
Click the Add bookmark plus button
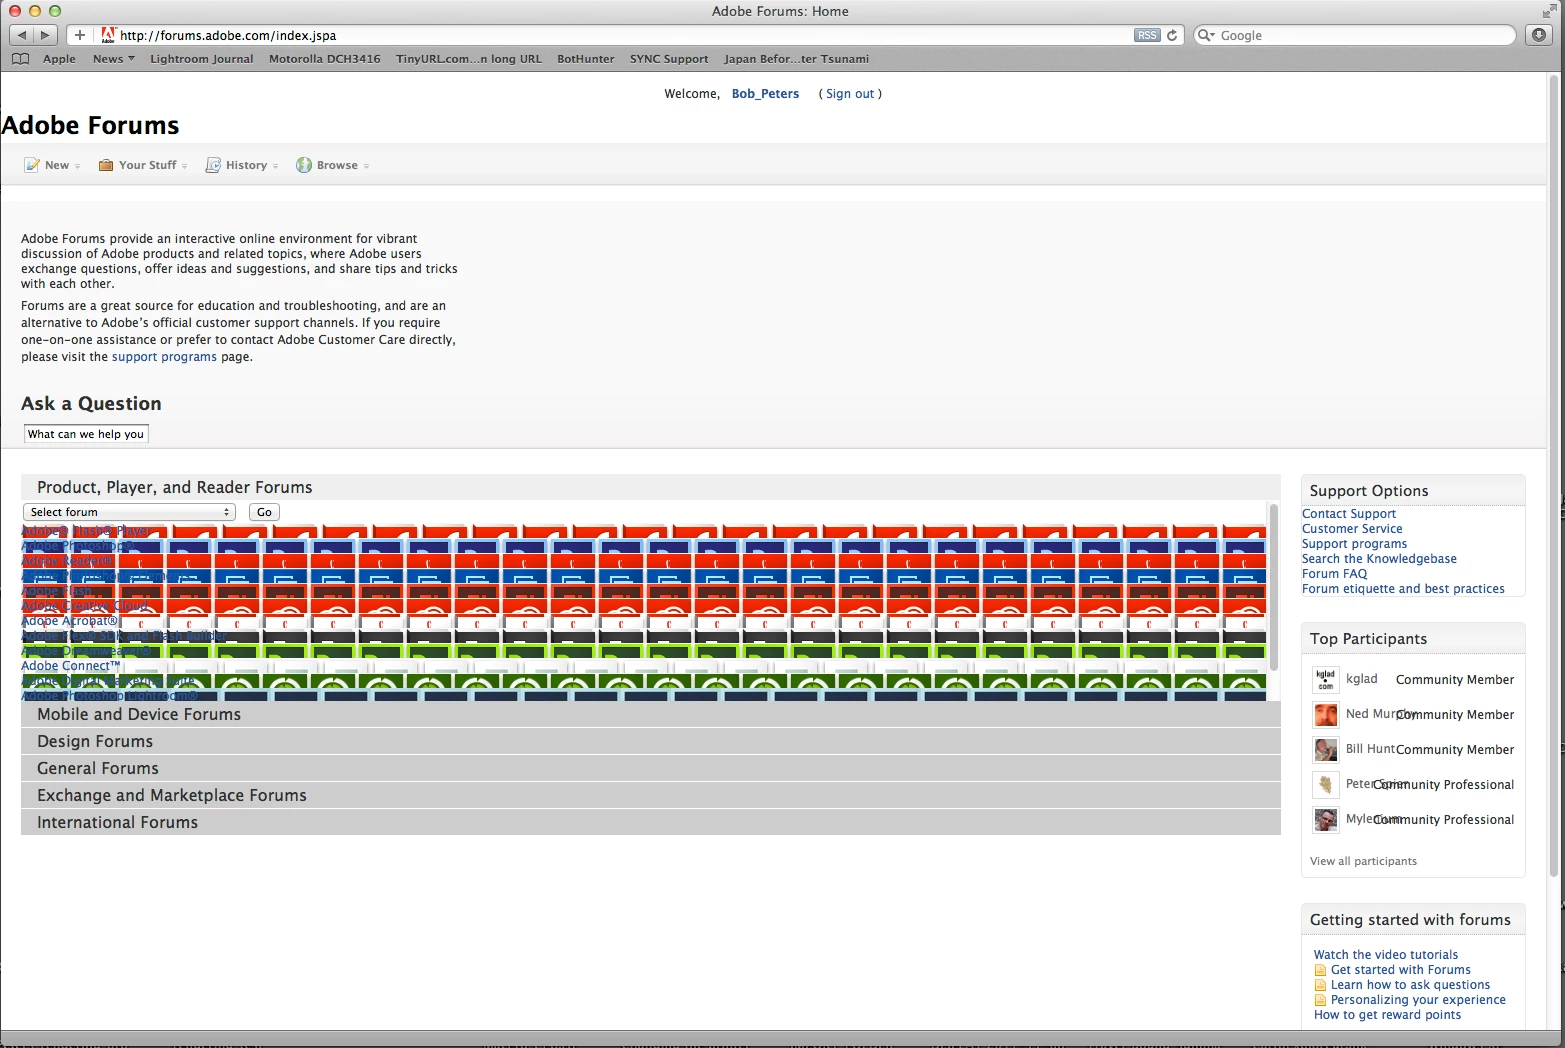80,35
